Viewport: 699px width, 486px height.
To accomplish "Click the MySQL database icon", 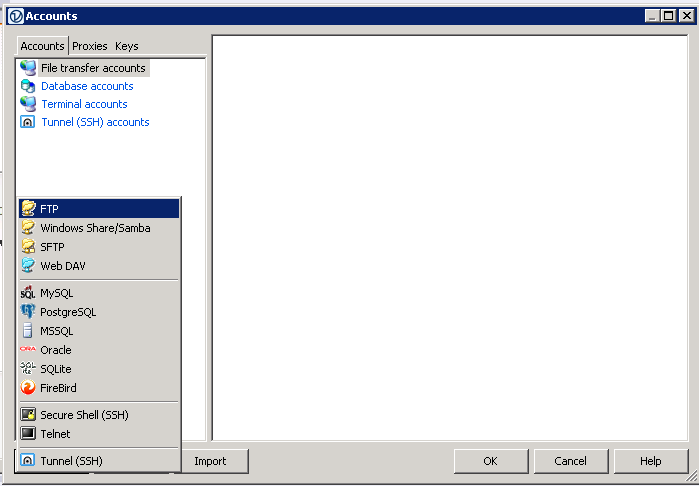I will coord(28,293).
